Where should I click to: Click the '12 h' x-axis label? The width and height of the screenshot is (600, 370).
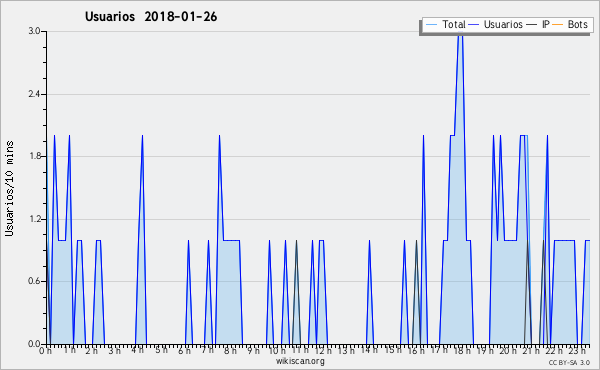coord(323,351)
